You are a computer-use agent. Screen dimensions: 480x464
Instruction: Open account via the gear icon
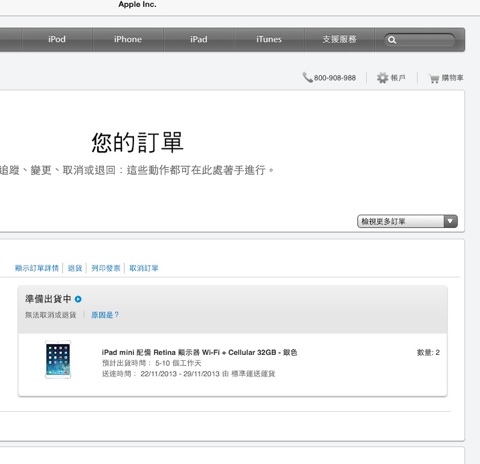point(382,78)
